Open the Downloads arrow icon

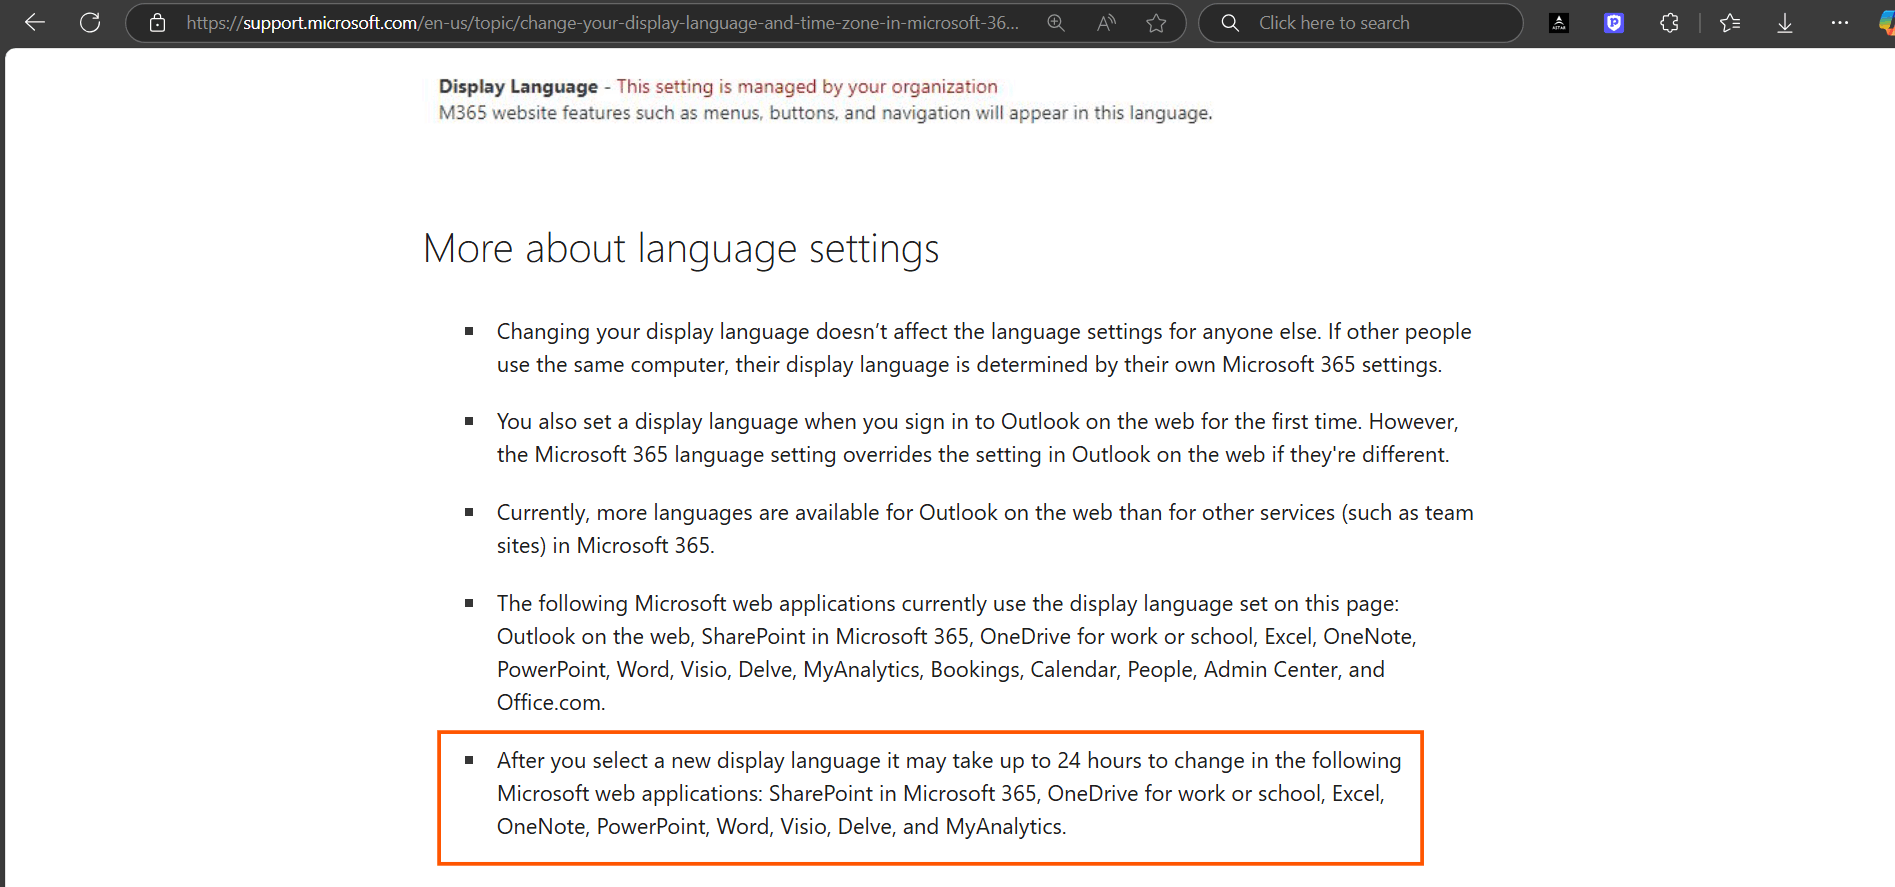pyautogui.click(x=1785, y=23)
